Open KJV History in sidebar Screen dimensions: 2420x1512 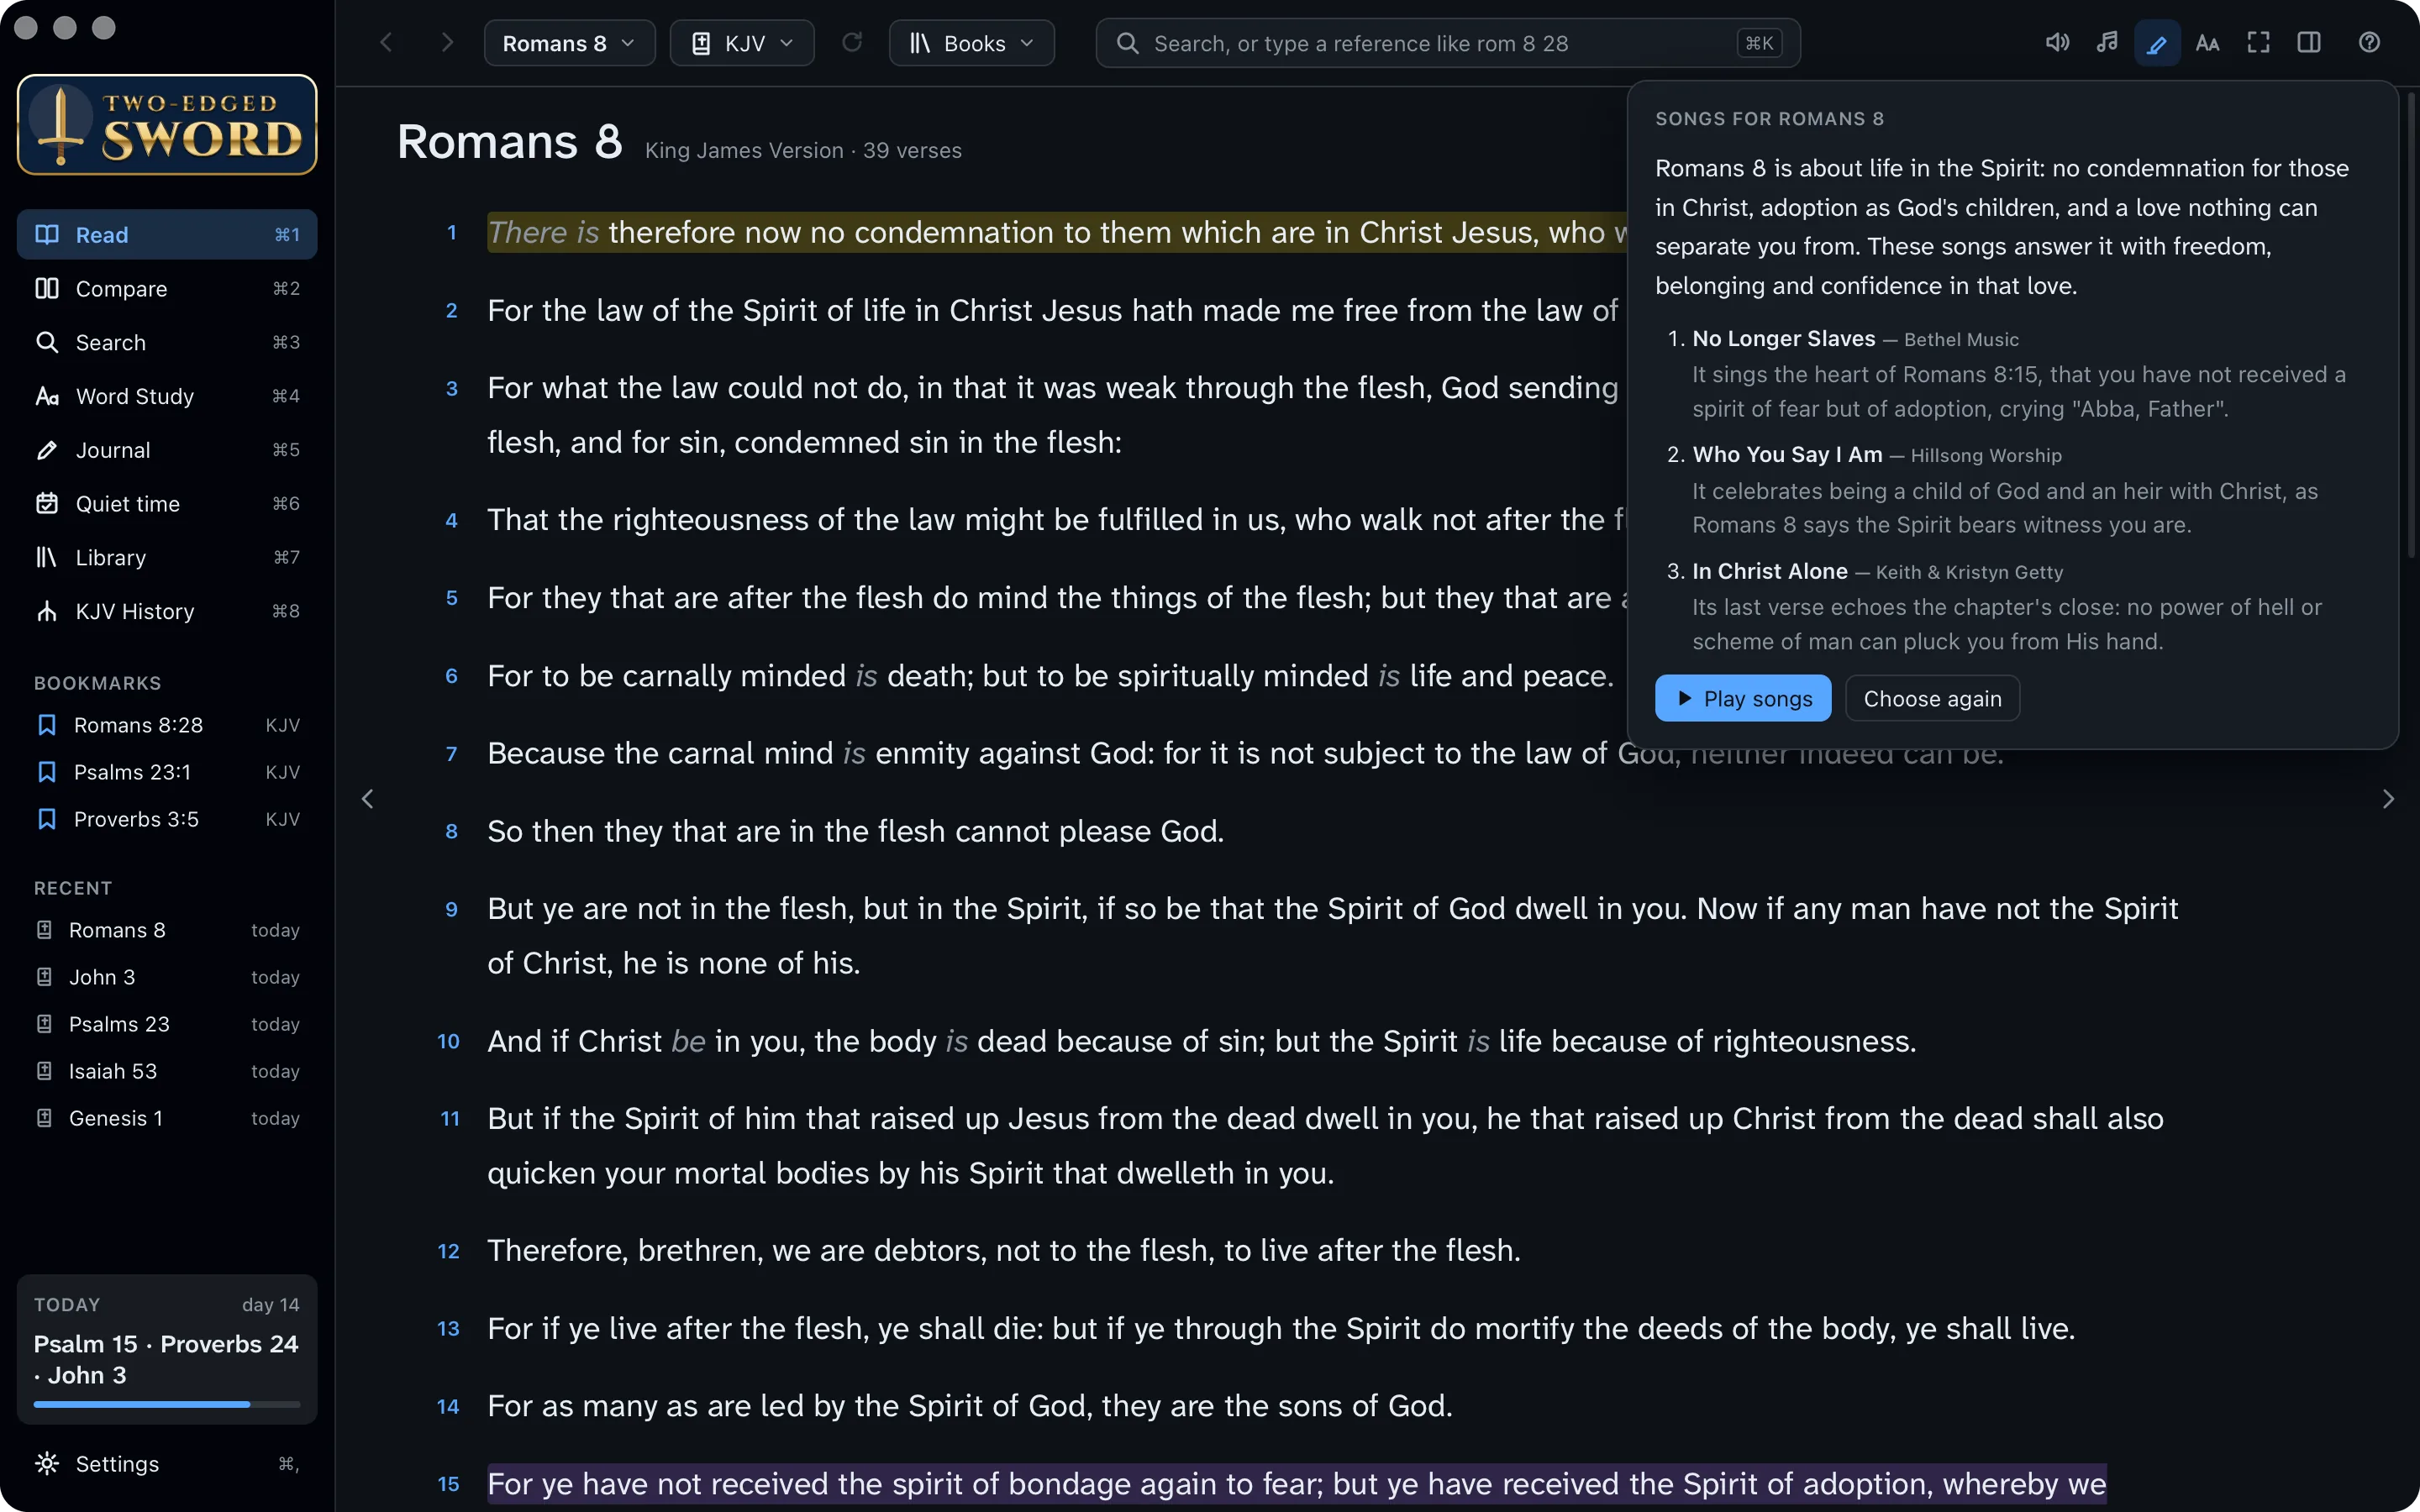pyautogui.click(x=167, y=611)
